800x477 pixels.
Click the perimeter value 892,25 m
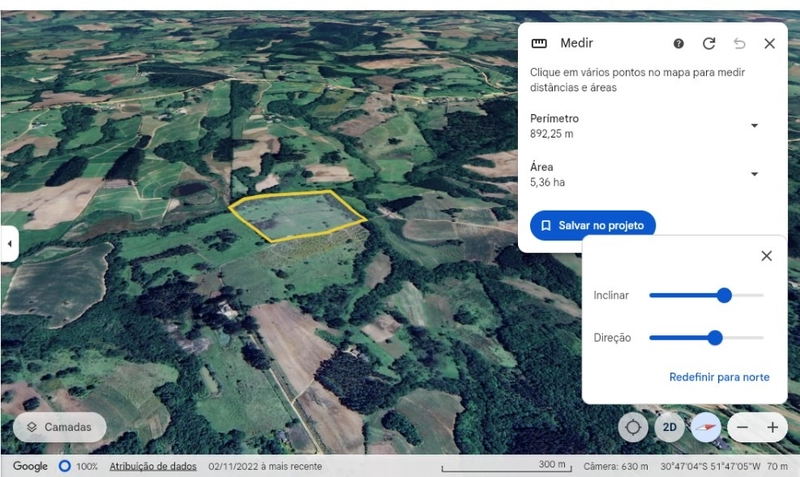tap(552, 134)
